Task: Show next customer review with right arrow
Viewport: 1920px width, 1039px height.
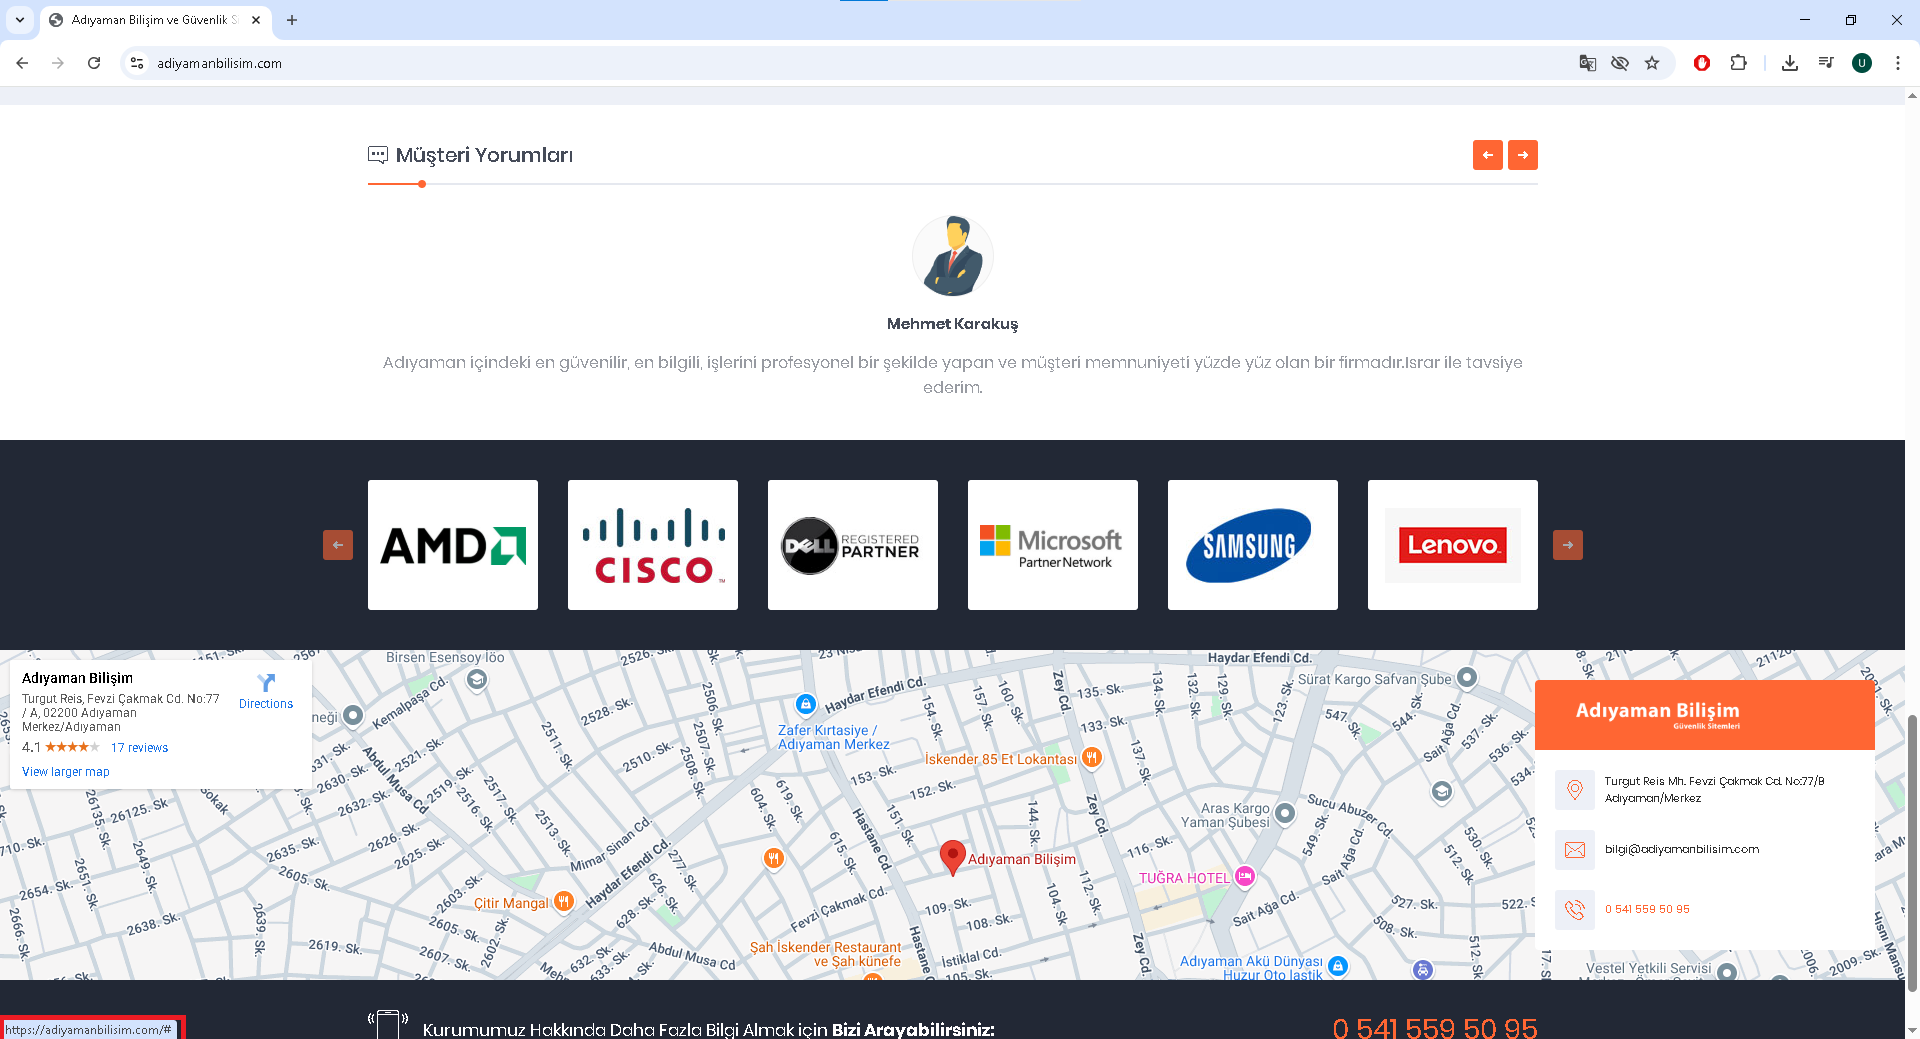Action: click(x=1523, y=155)
